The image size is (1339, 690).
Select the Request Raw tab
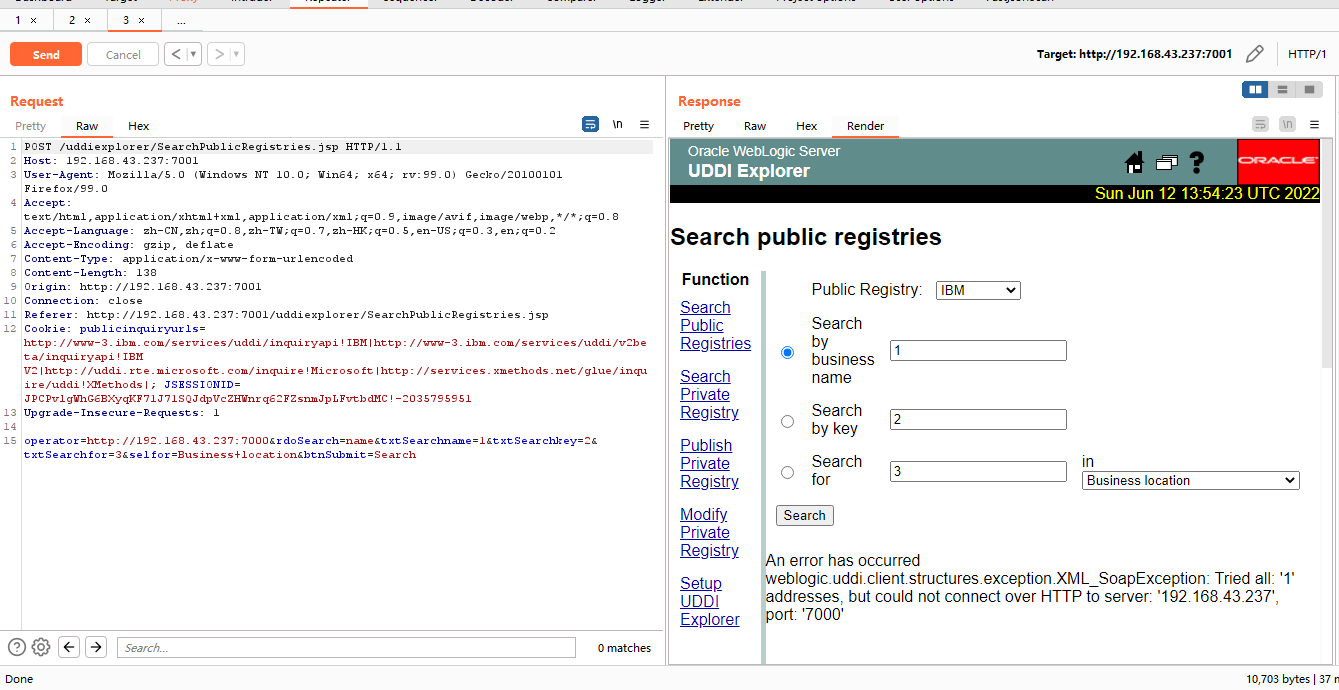click(x=87, y=126)
